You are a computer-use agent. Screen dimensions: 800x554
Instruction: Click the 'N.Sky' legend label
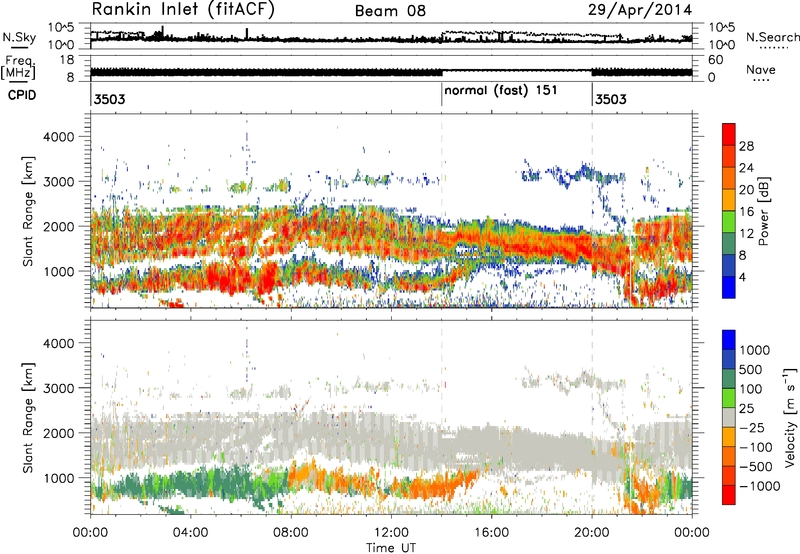coord(19,37)
